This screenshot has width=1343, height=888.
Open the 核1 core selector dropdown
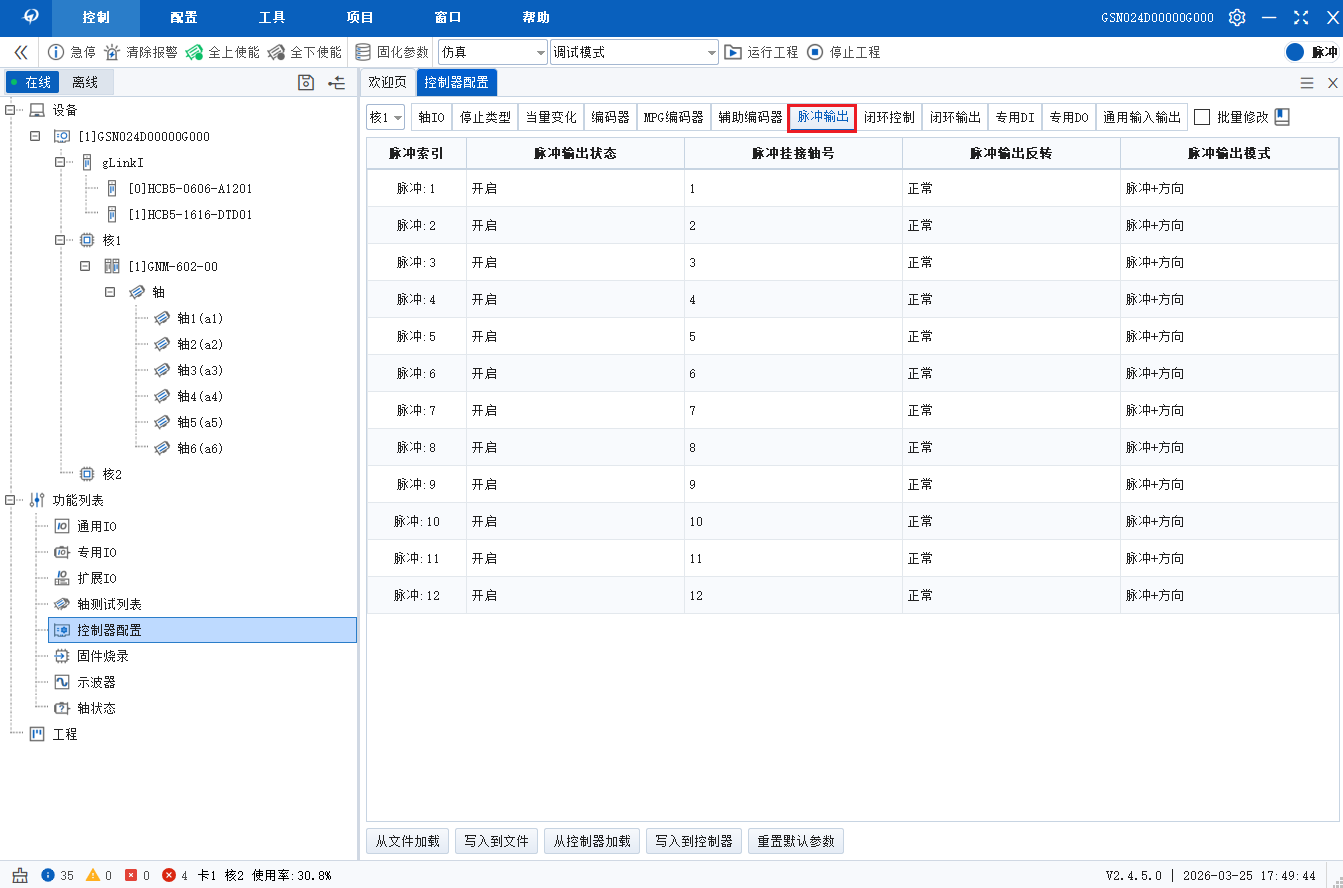(385, 116)
